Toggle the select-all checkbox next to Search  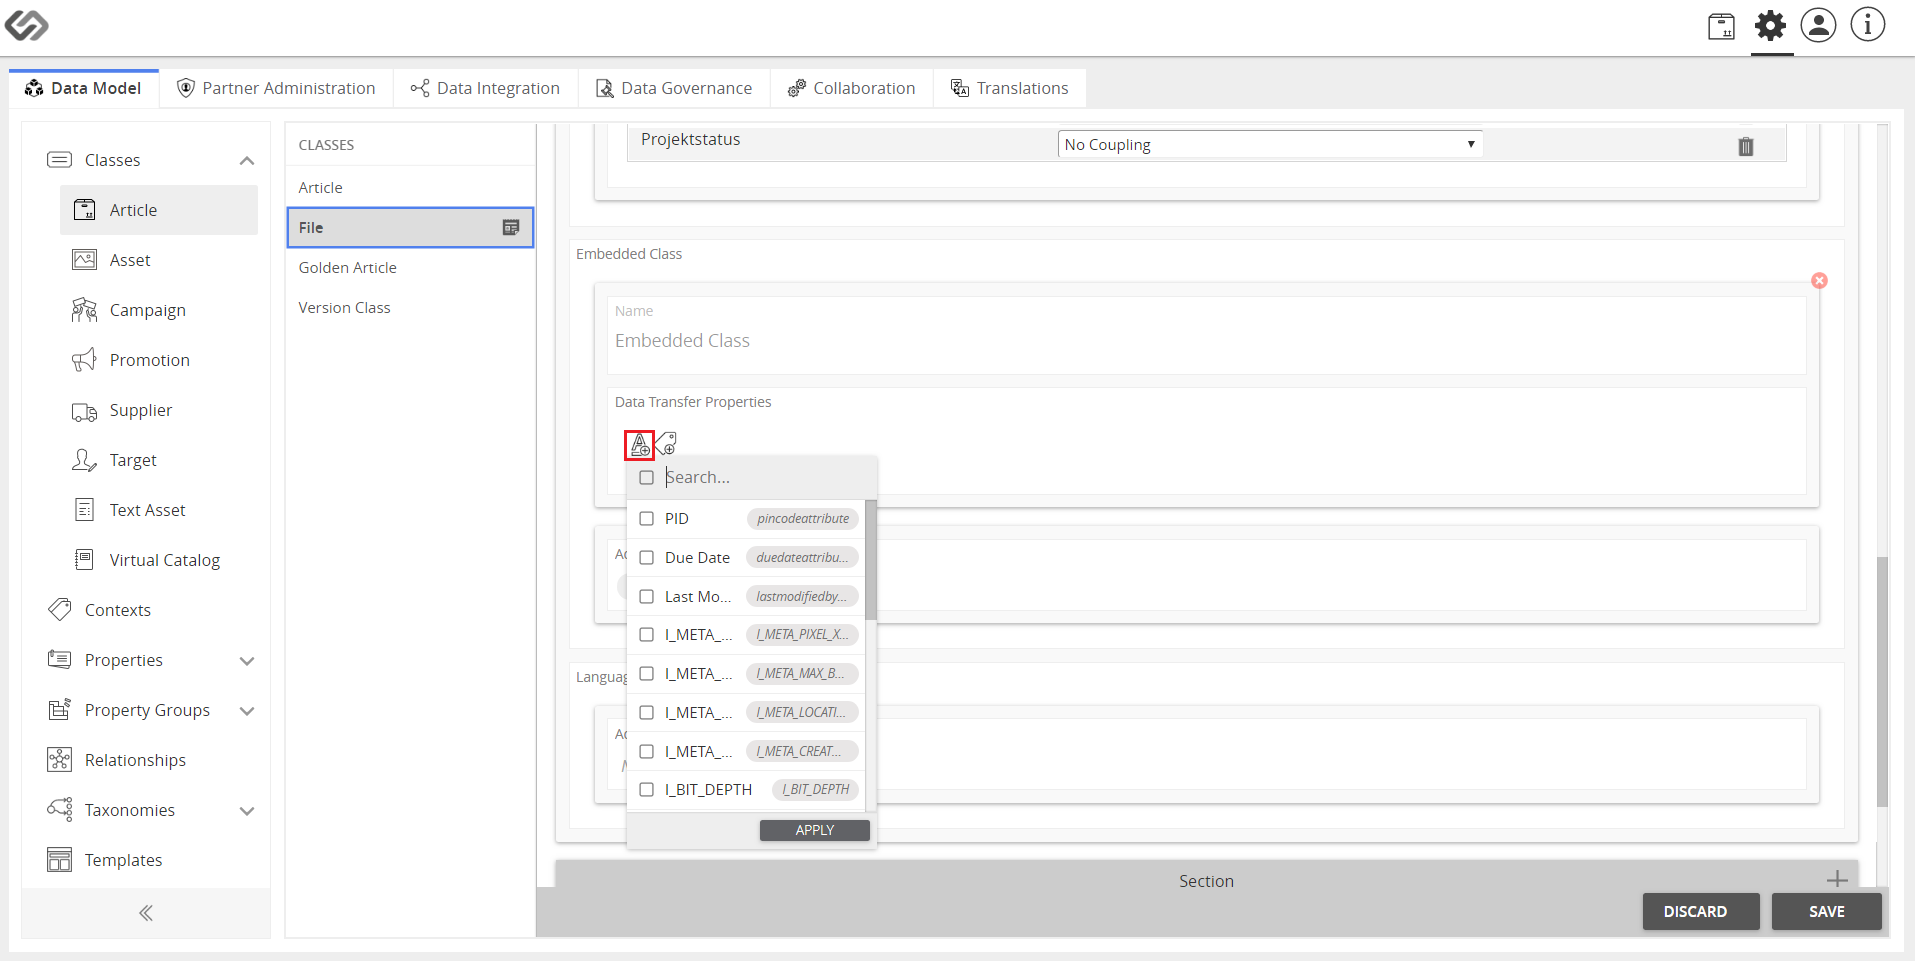coord(647,478)
